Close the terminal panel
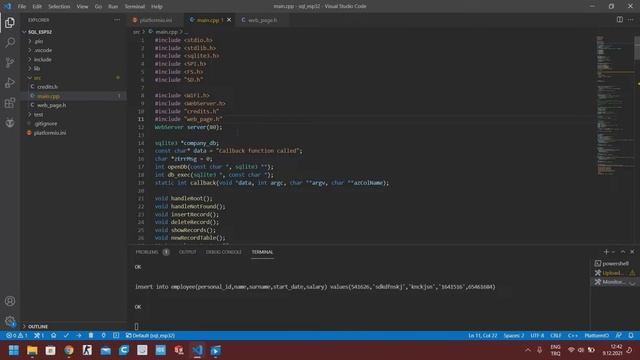 [632, 252]
